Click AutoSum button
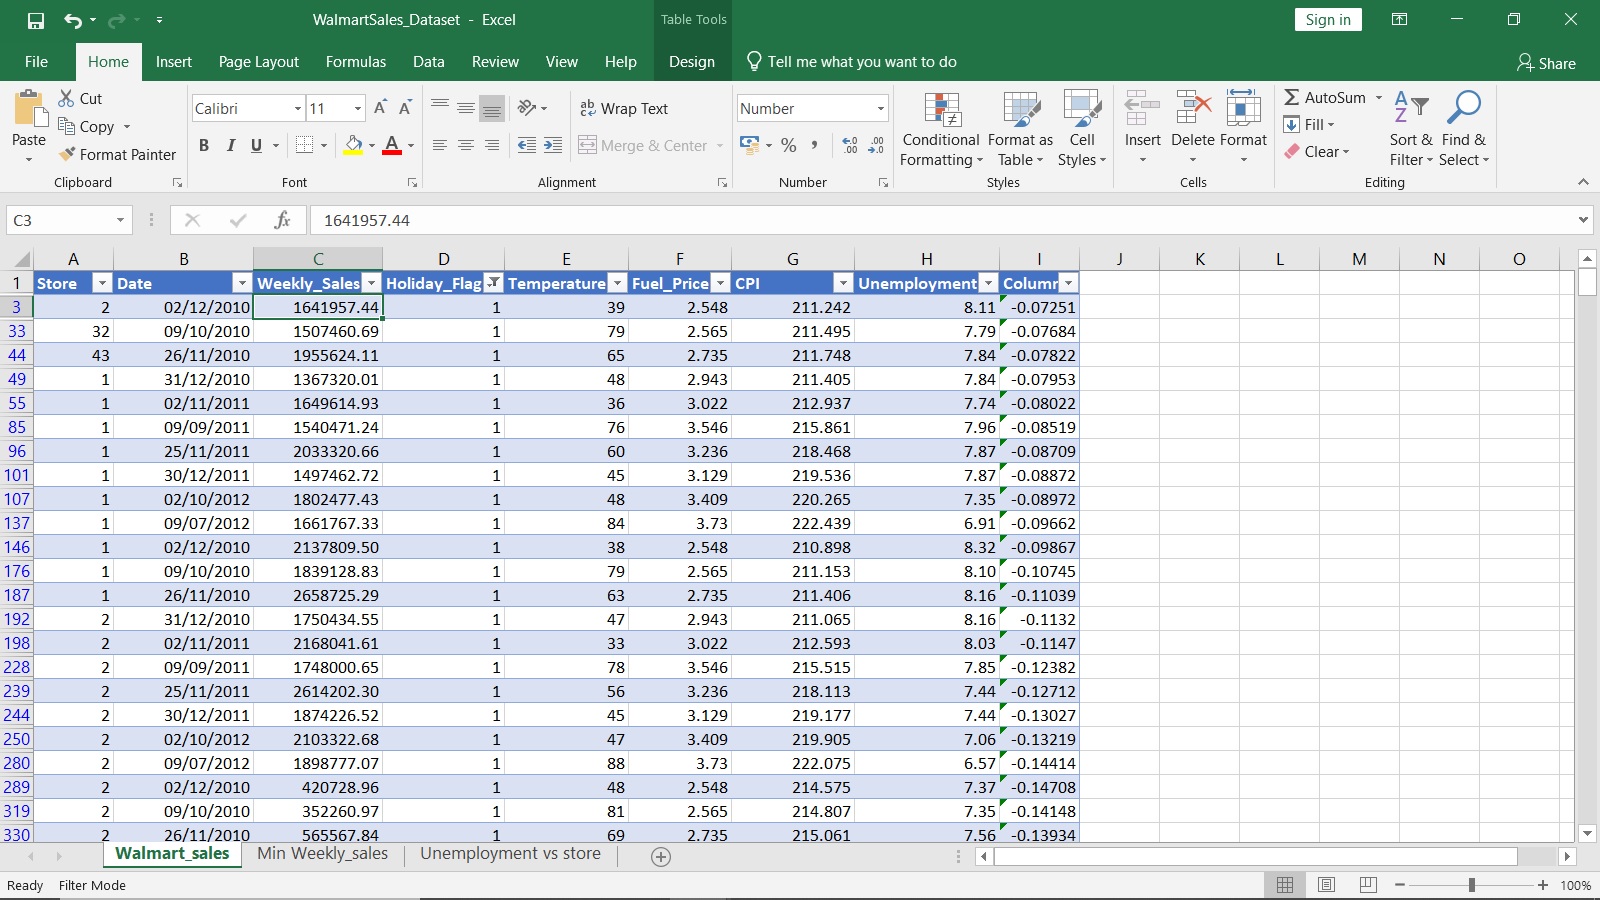 pyautogui.click(x=1325, y=98)
